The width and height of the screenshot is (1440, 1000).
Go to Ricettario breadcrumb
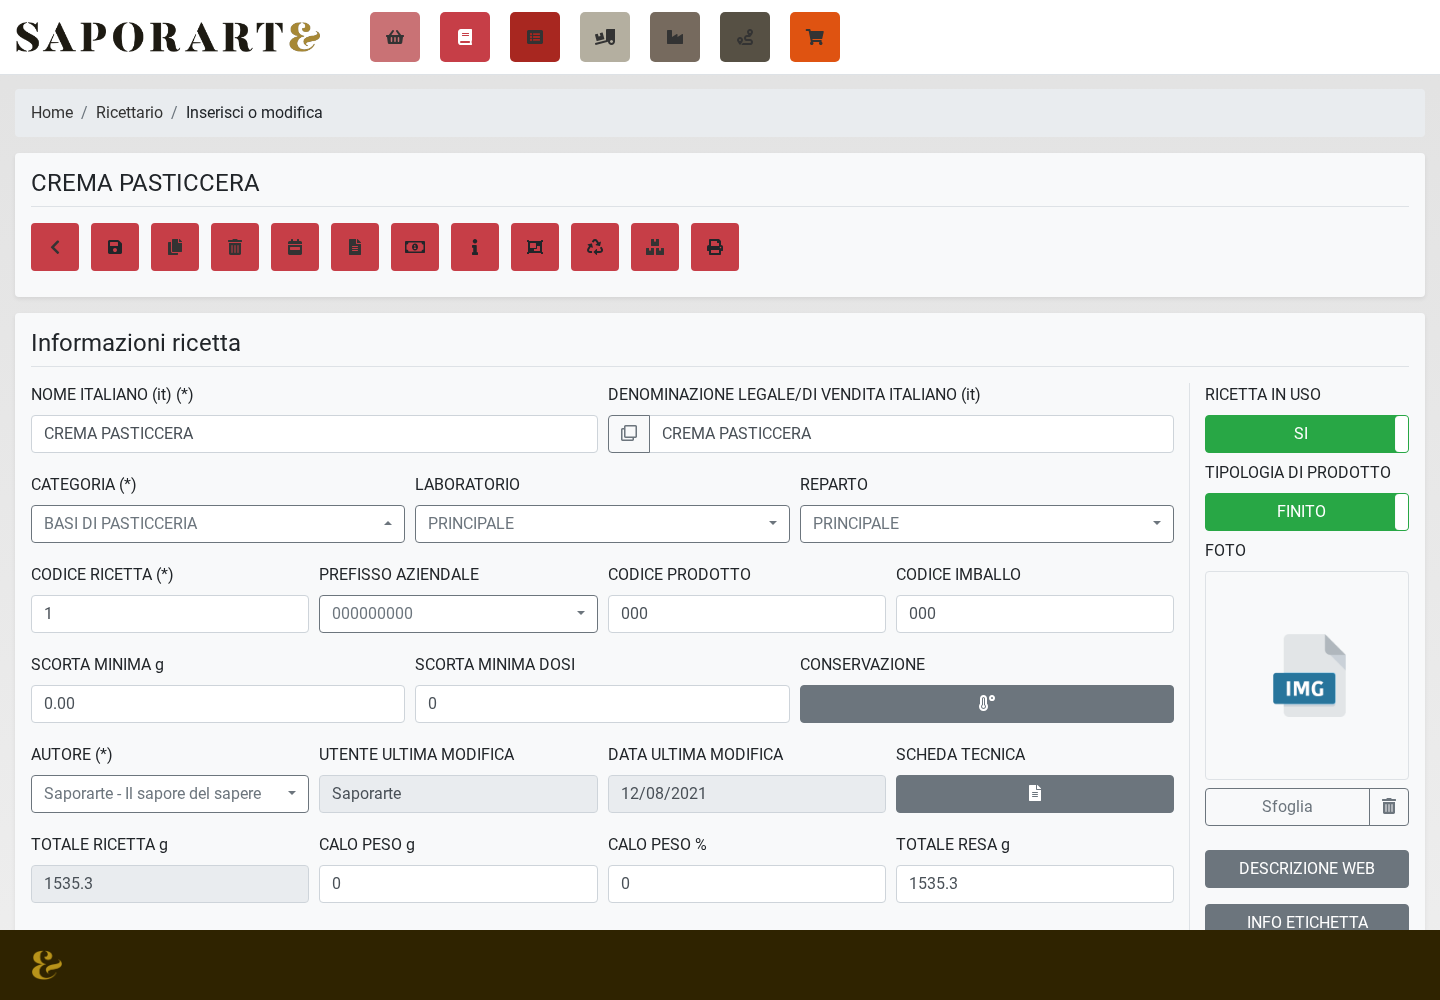point(129,113)
